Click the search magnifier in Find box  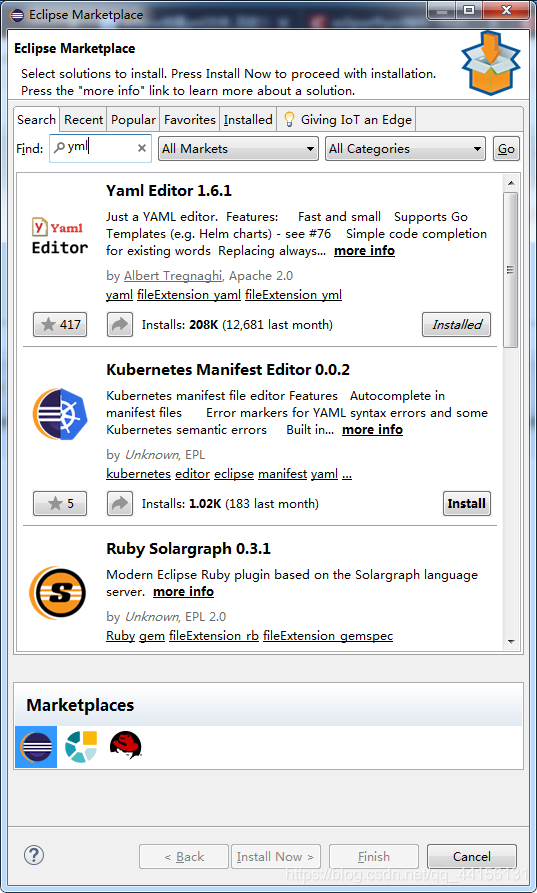pos(59,148)
